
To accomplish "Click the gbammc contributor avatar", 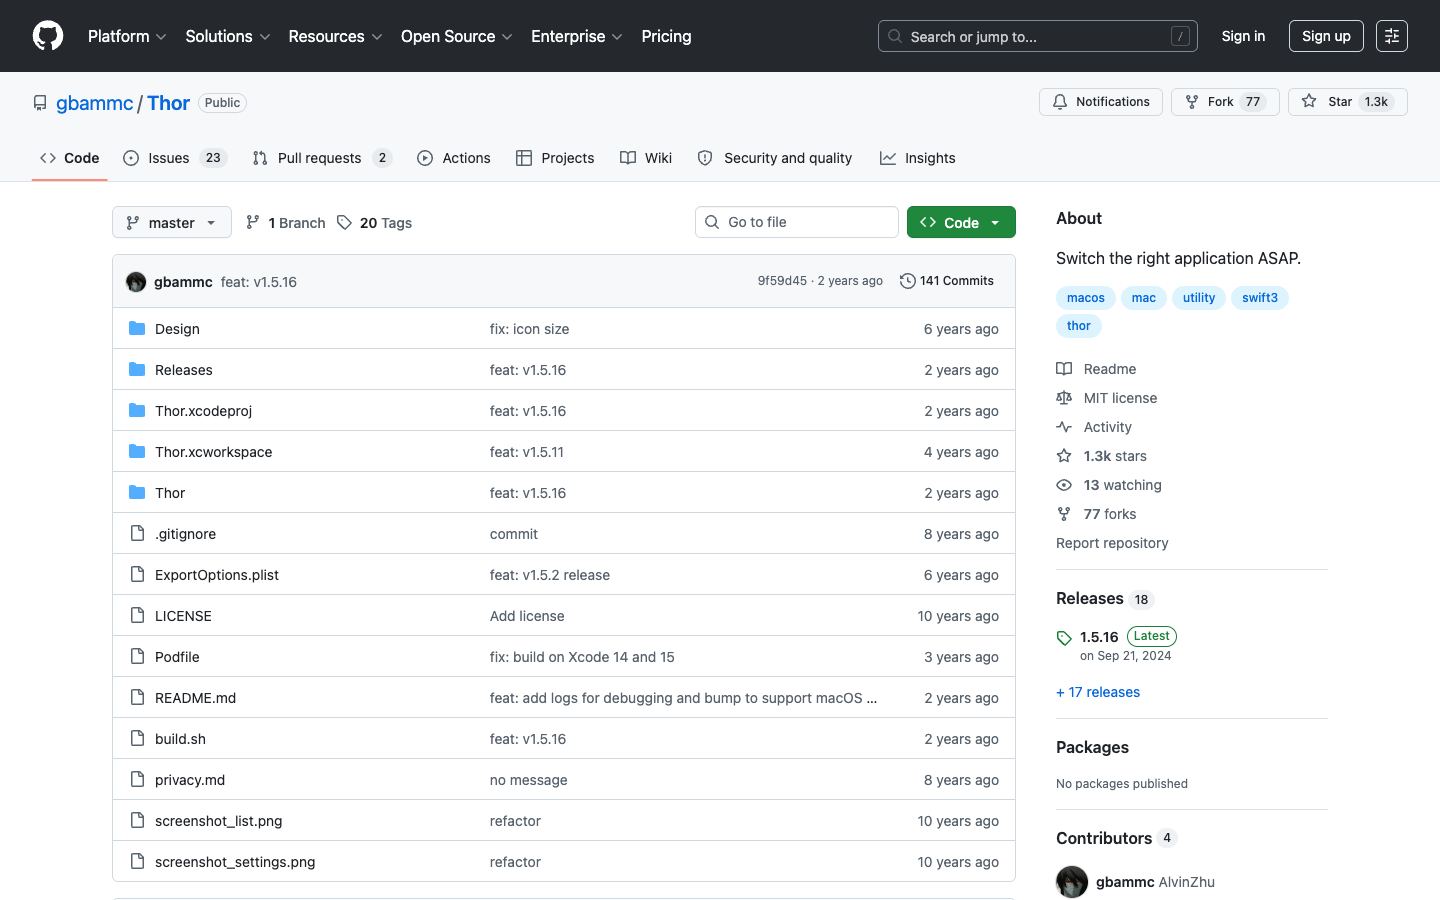I will tap(1072, 882).
